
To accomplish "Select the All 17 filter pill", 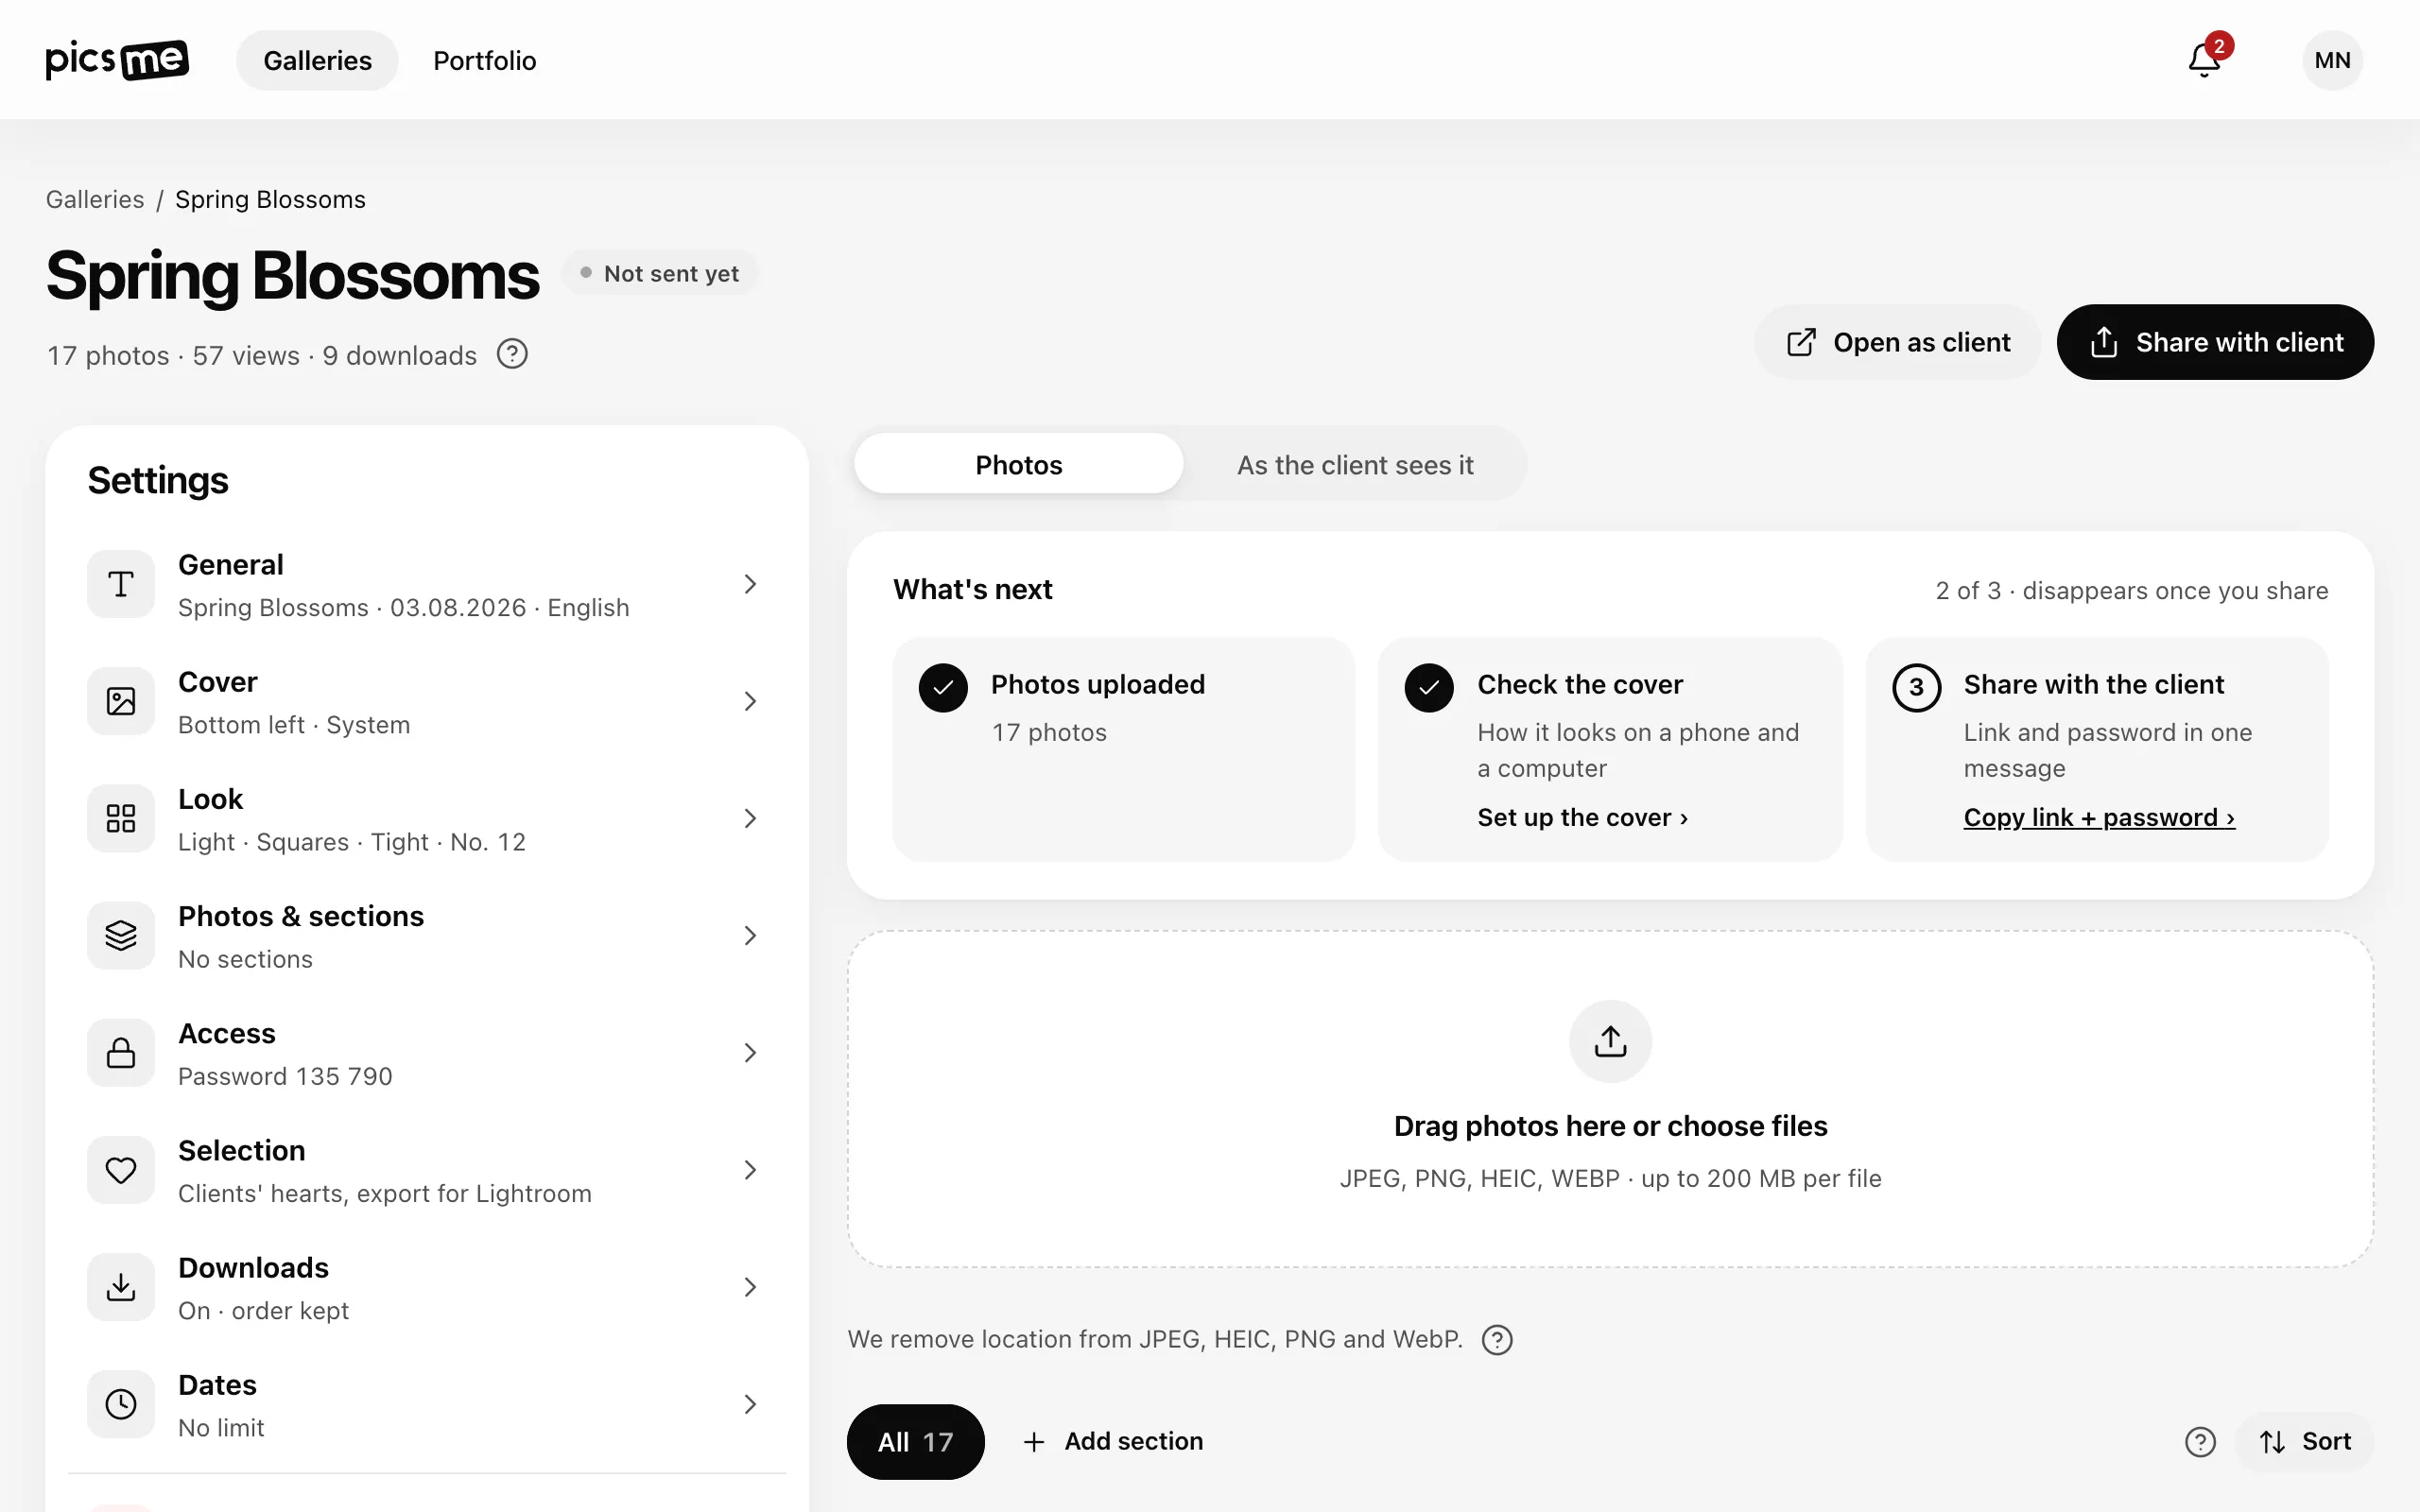I will pyautogui.click(x=915, y=1441).
